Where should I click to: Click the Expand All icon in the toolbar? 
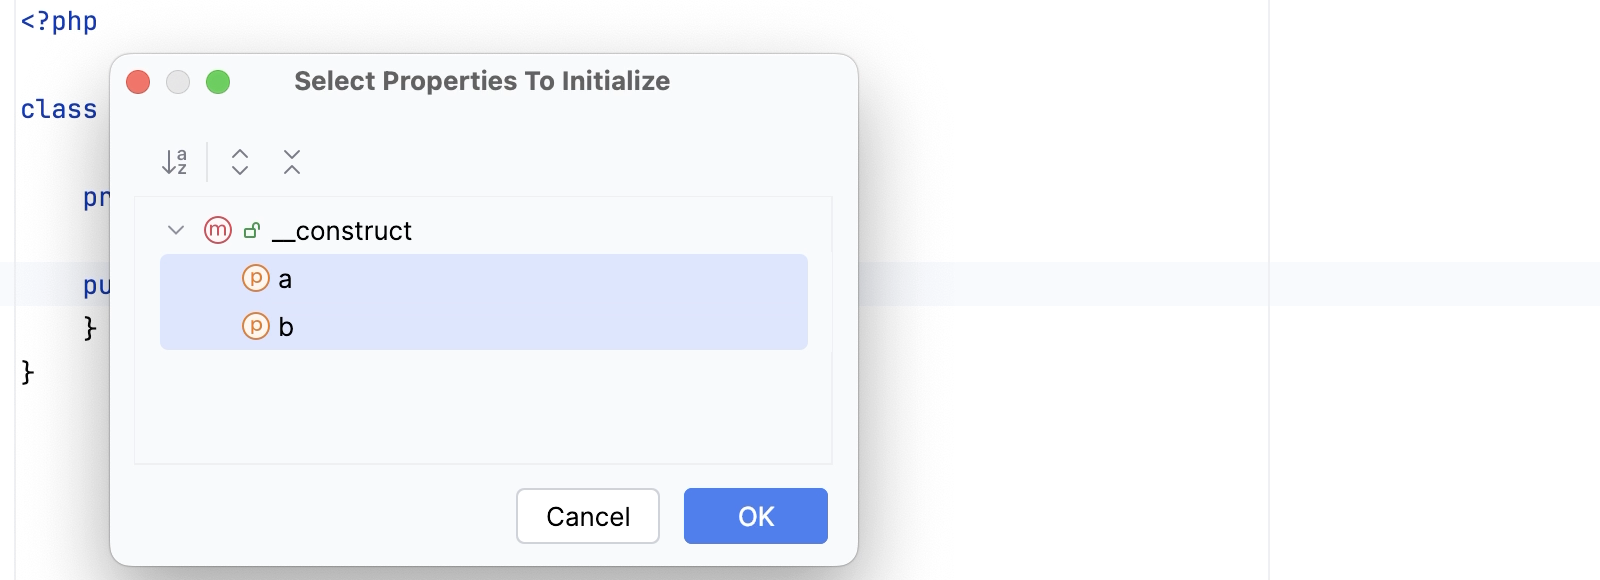click(239, 161)
